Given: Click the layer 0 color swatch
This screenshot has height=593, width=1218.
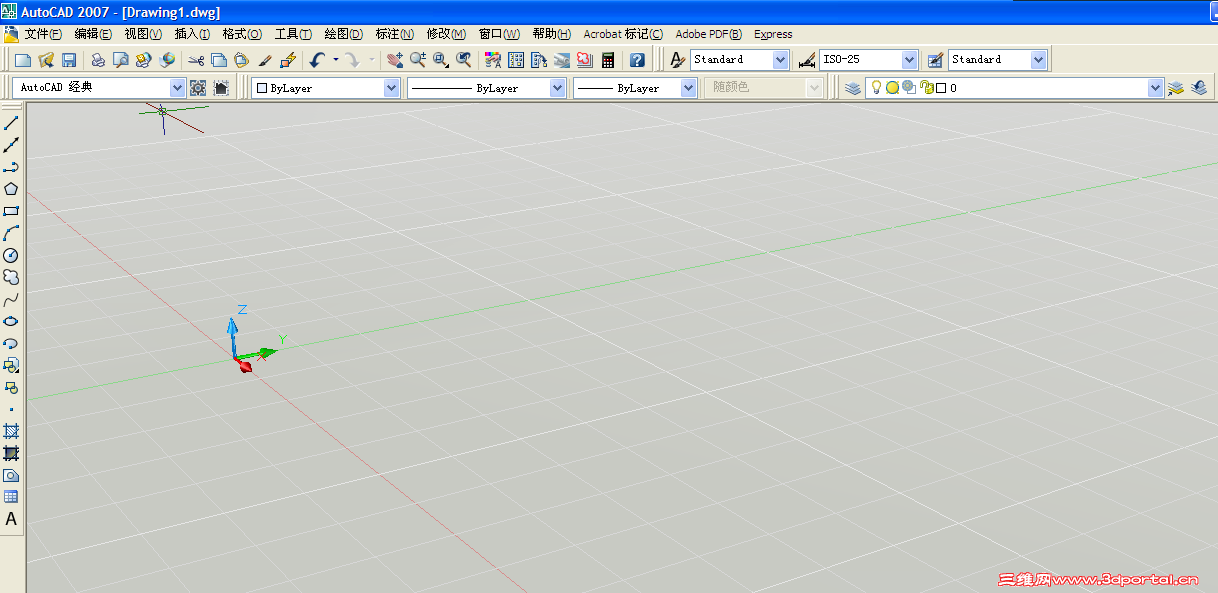Looking at the screenshot, I should [940, 88].
